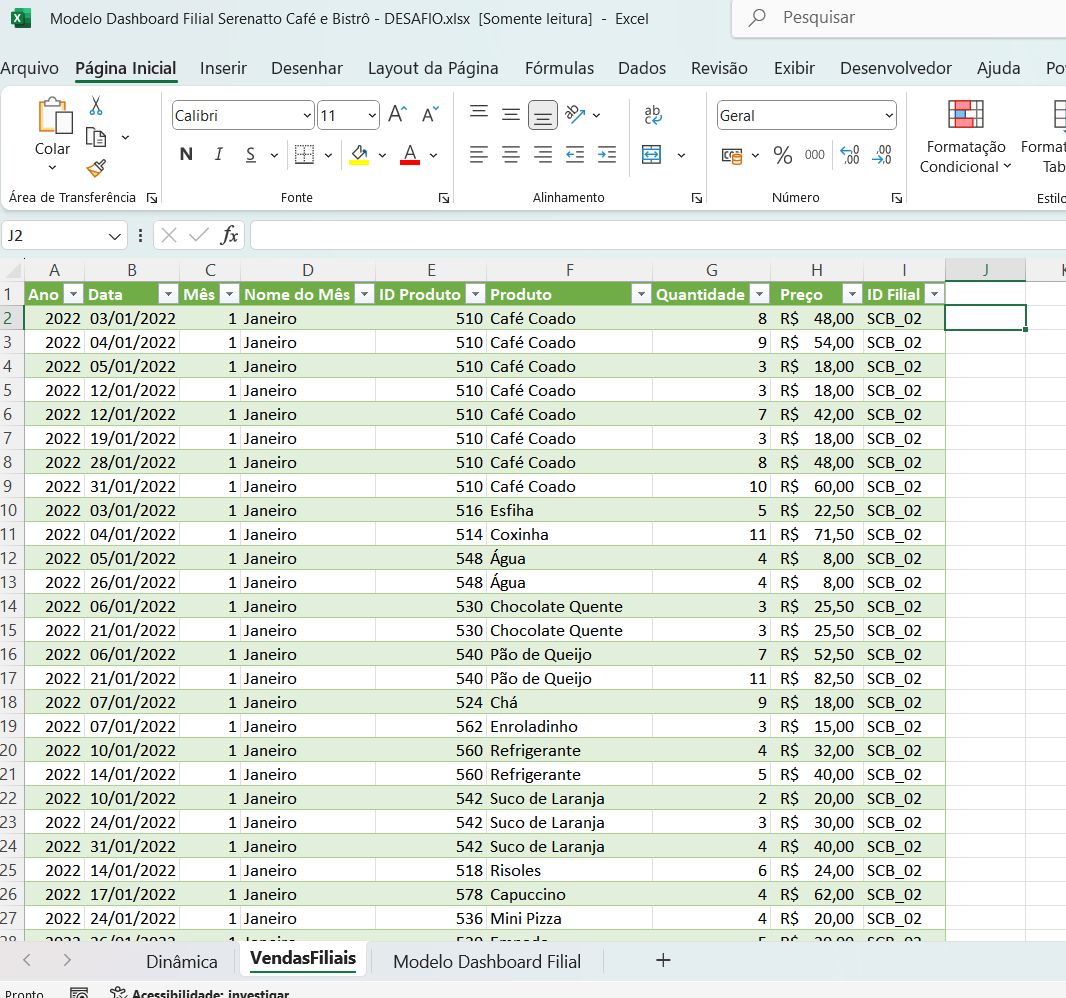The image size is (1066, 998).
Task: Open the Alinhamento dialog launcher
Action: (x=697, y=198)
